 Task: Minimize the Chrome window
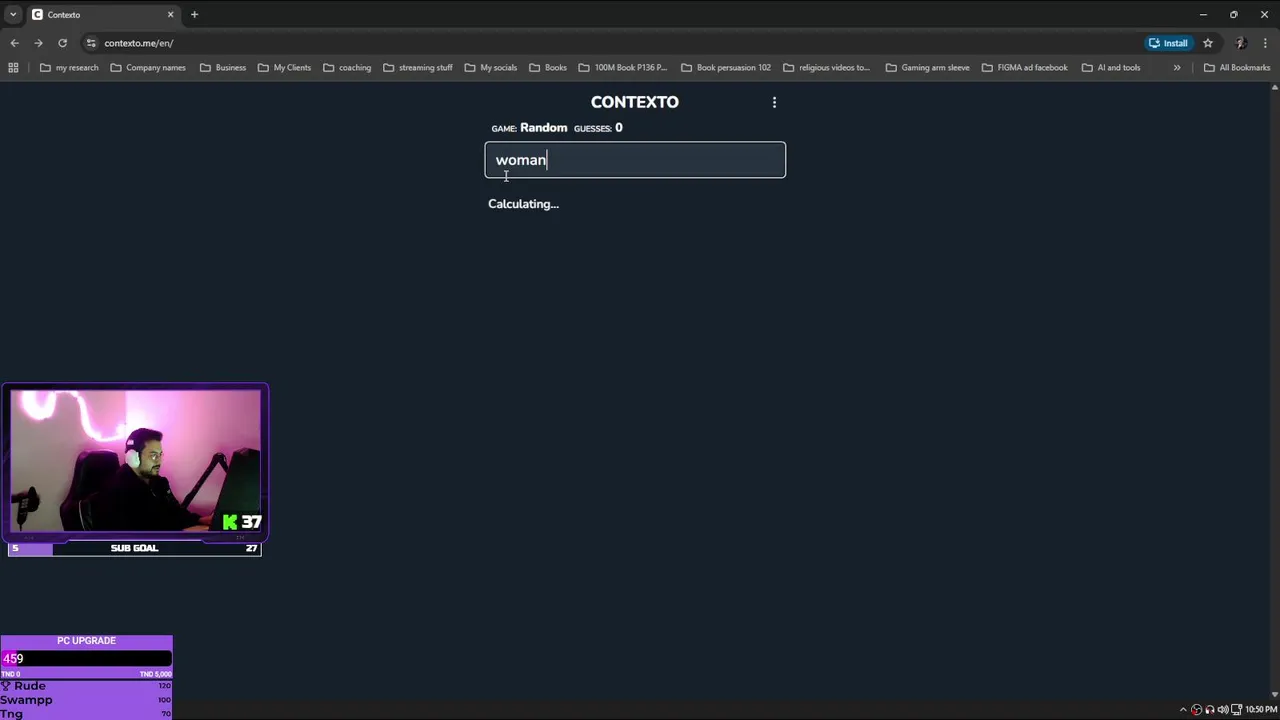(x=1203, y=14)
